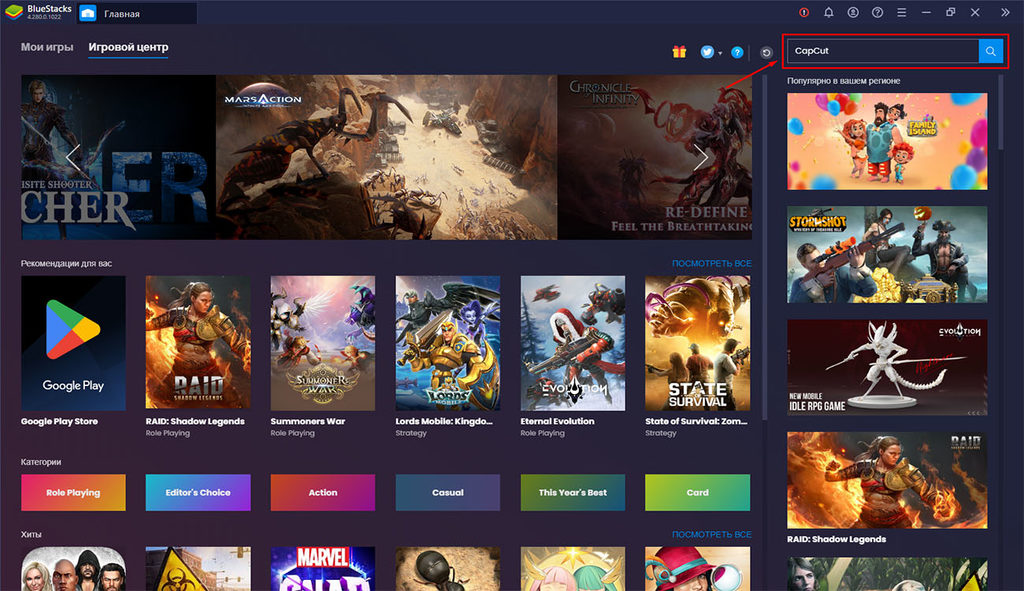
Task: Open the notifications bell
Action: [828, 12]
